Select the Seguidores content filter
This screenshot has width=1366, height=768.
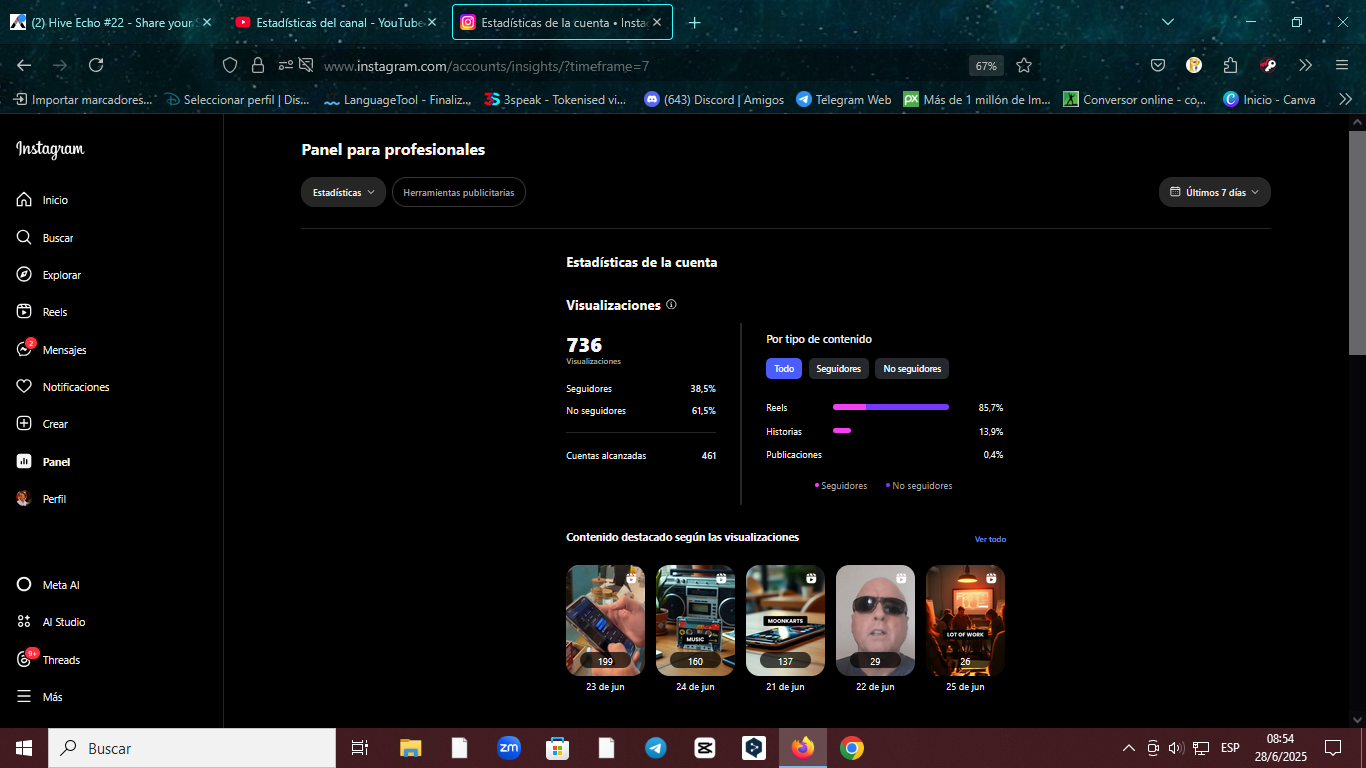point(838,369)
